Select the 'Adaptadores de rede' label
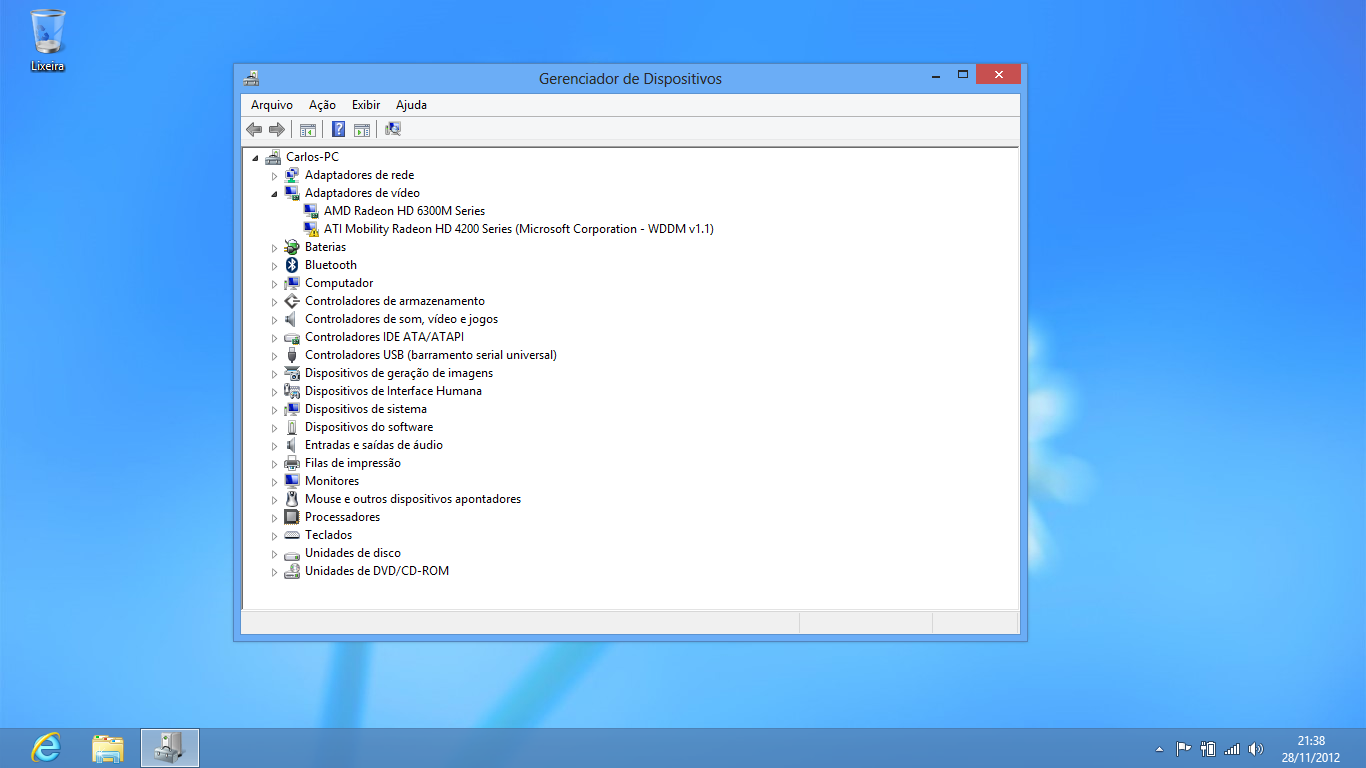This screenshot has height=768, width=1366. (359, 175)
